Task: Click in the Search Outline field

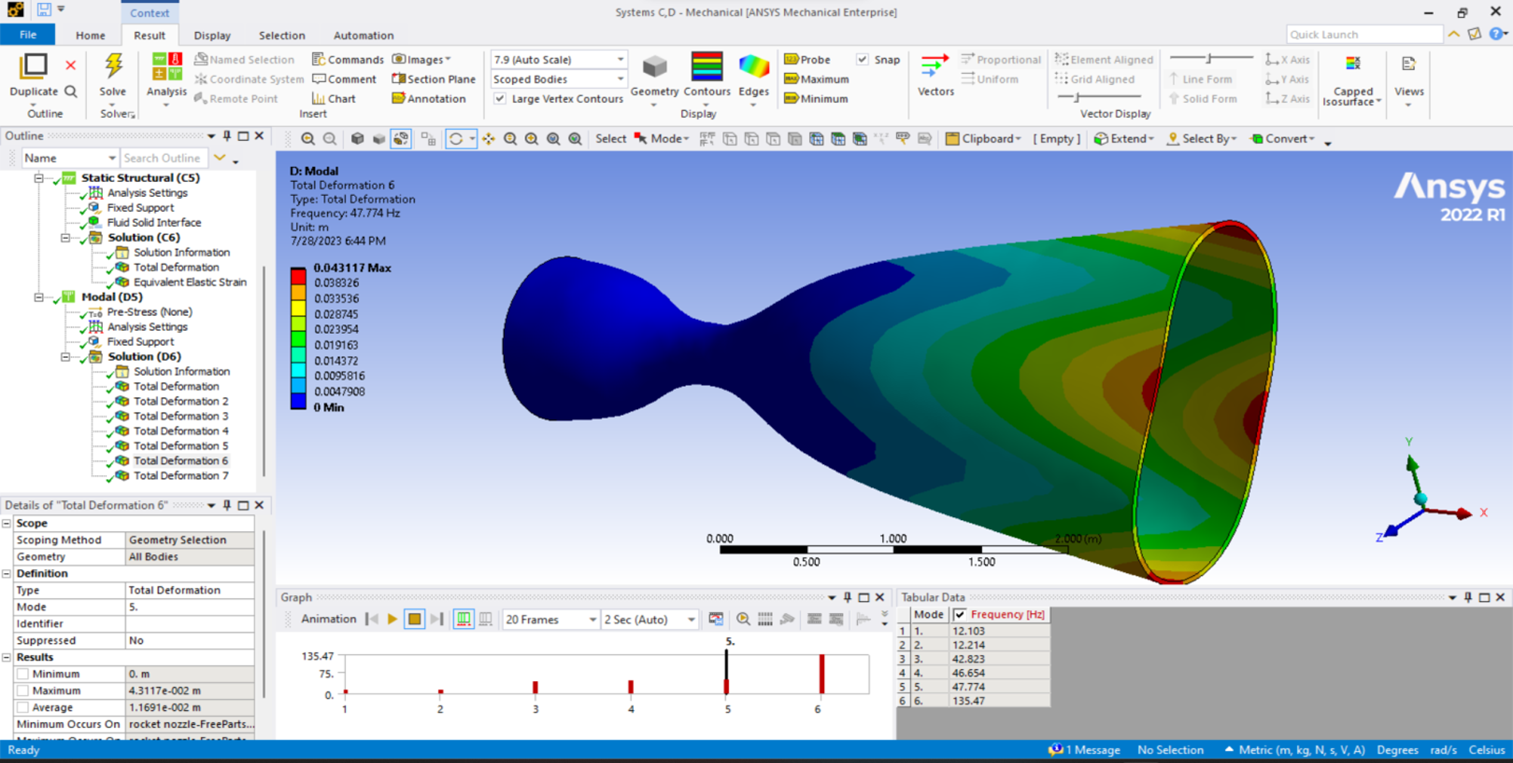Action: (x=162, y=158)
